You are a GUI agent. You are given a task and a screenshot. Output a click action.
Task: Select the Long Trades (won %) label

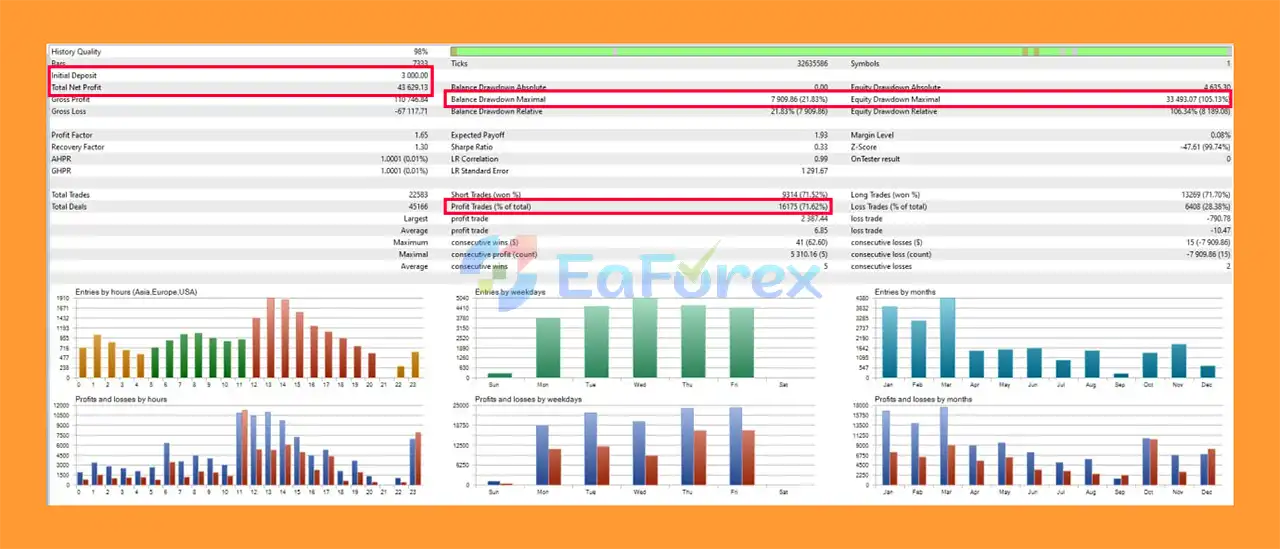pos(885,195)
